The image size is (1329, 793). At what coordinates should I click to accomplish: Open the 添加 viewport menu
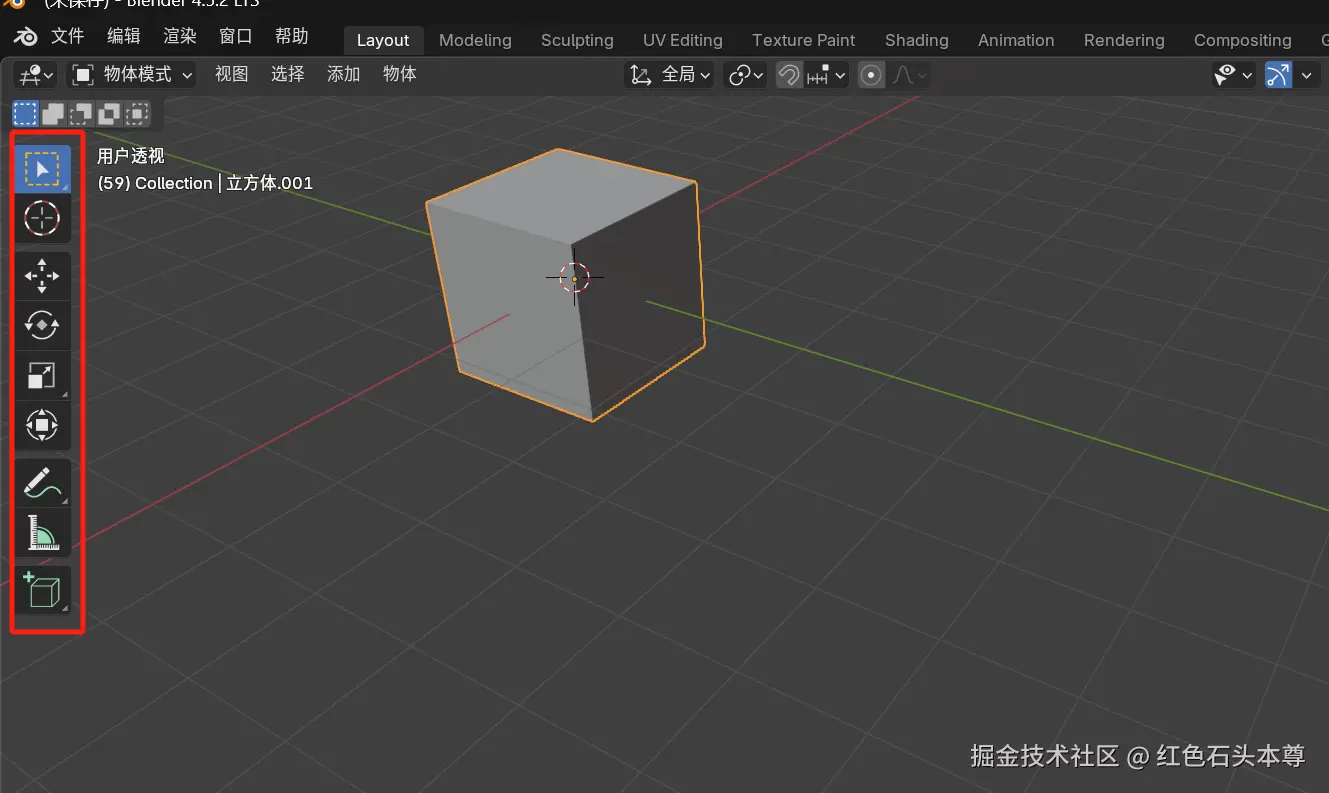(344, 75)
